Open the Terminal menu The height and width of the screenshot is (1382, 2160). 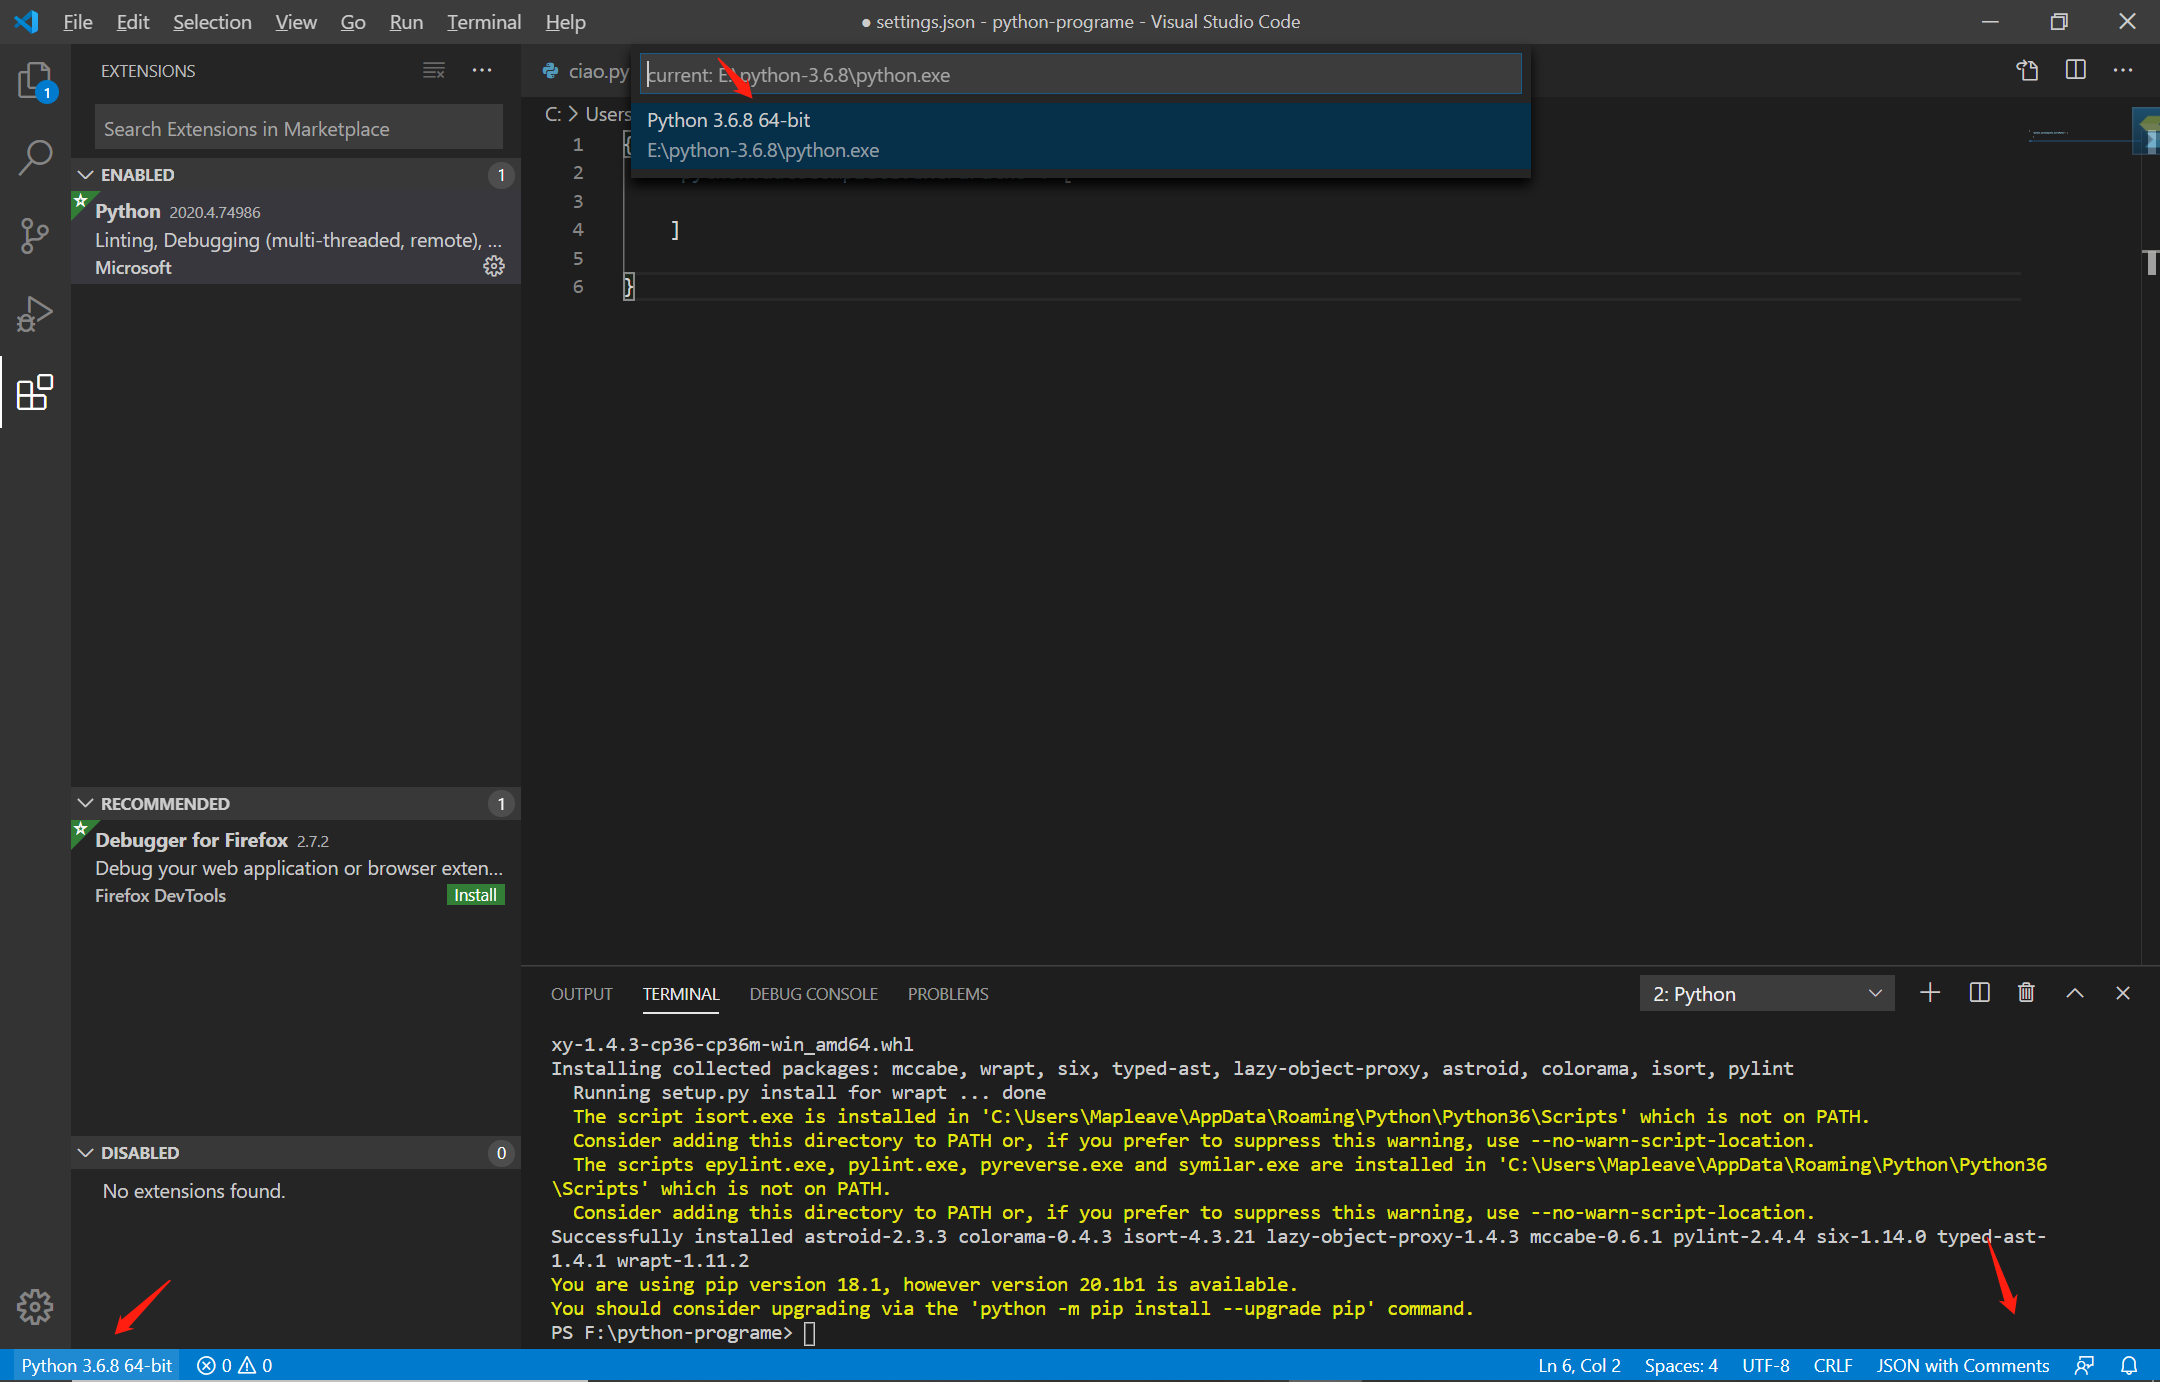pos(483,21)
